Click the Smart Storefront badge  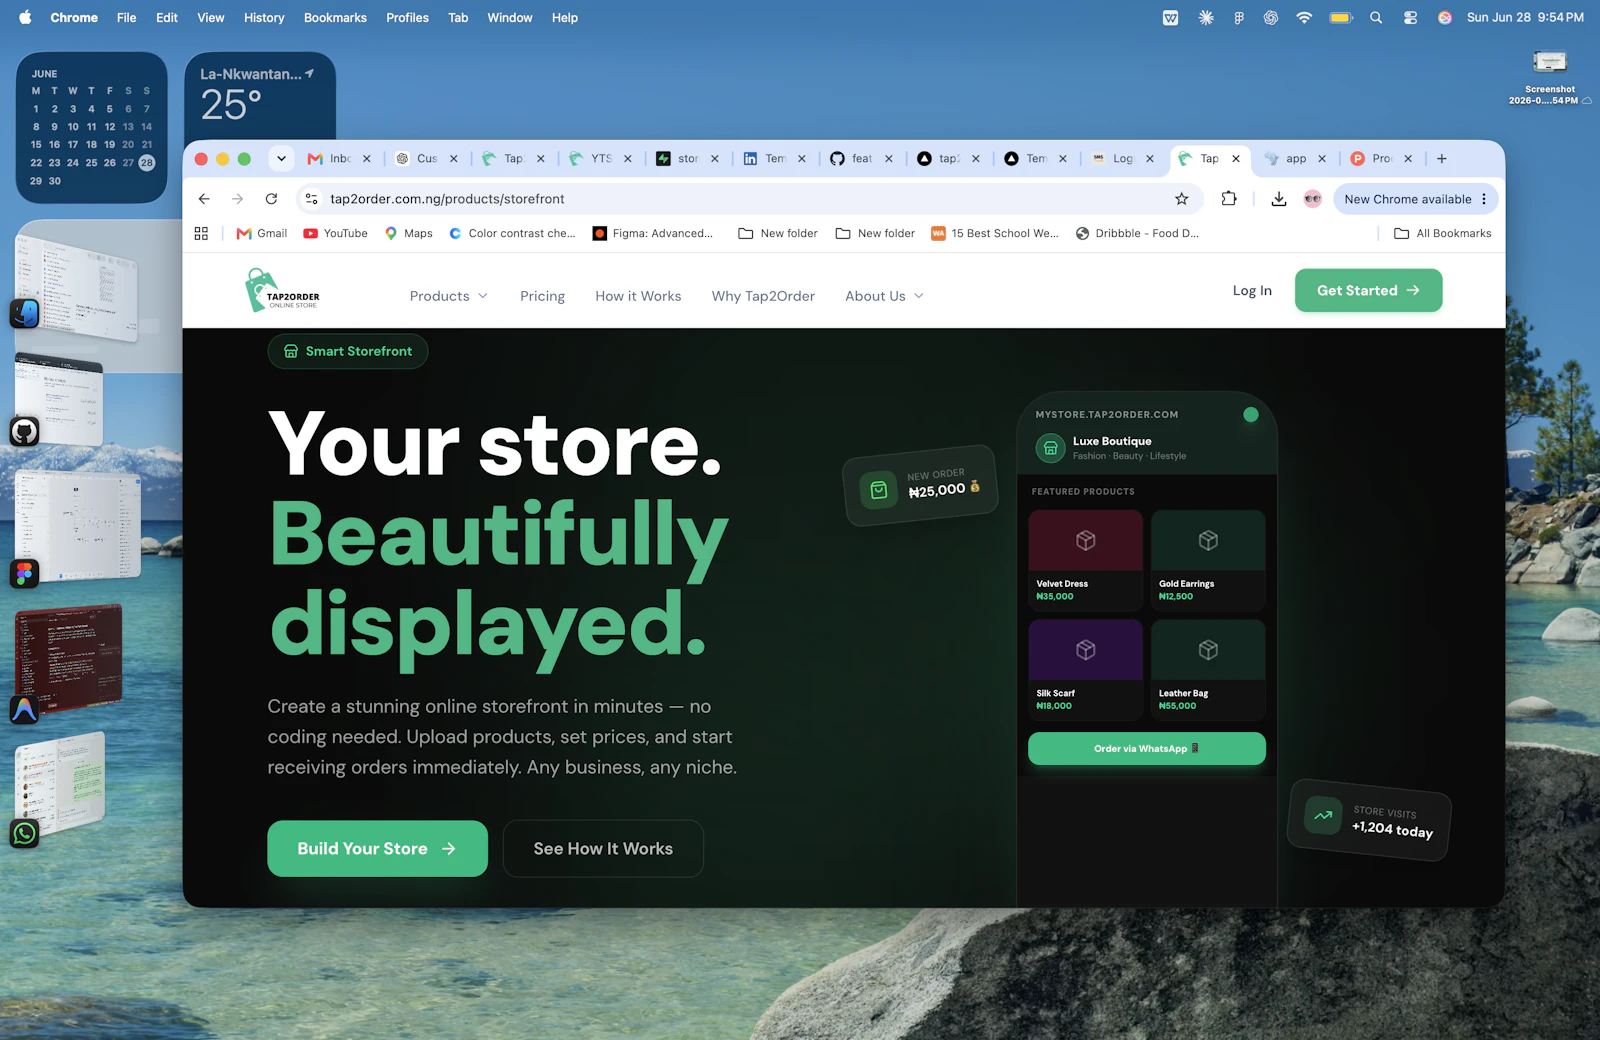tap(347, 351)
